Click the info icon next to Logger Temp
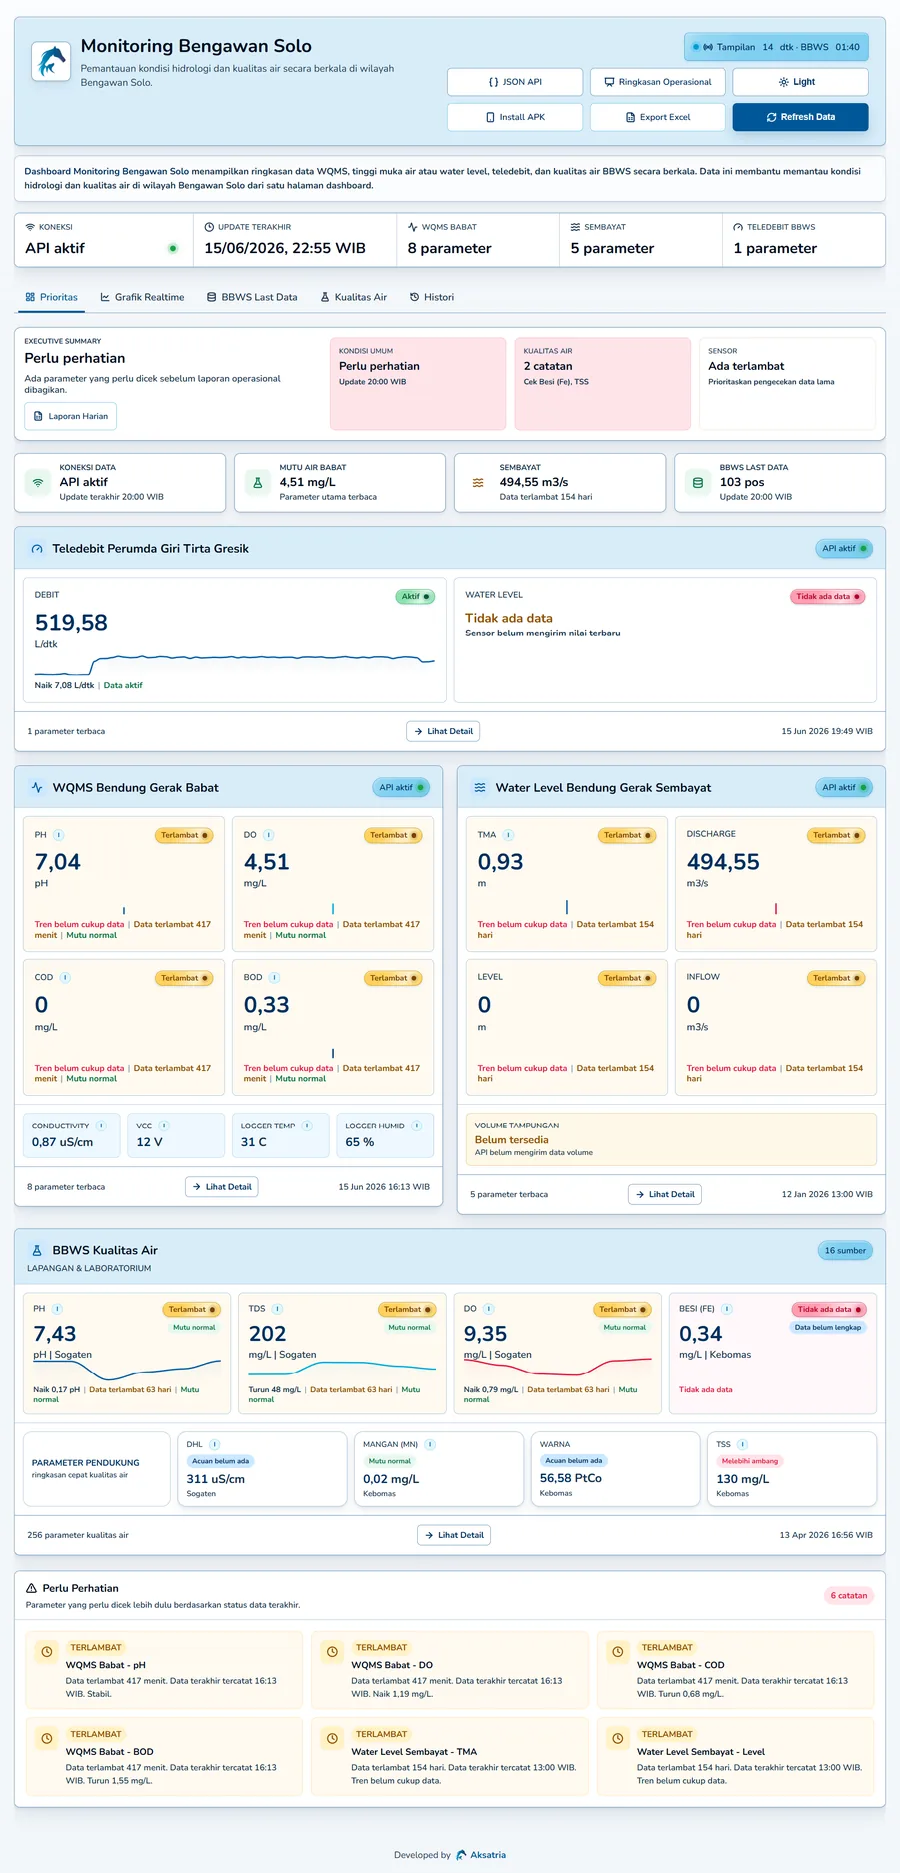This screenshot has width=900, height=1873. coord(307,1126)
